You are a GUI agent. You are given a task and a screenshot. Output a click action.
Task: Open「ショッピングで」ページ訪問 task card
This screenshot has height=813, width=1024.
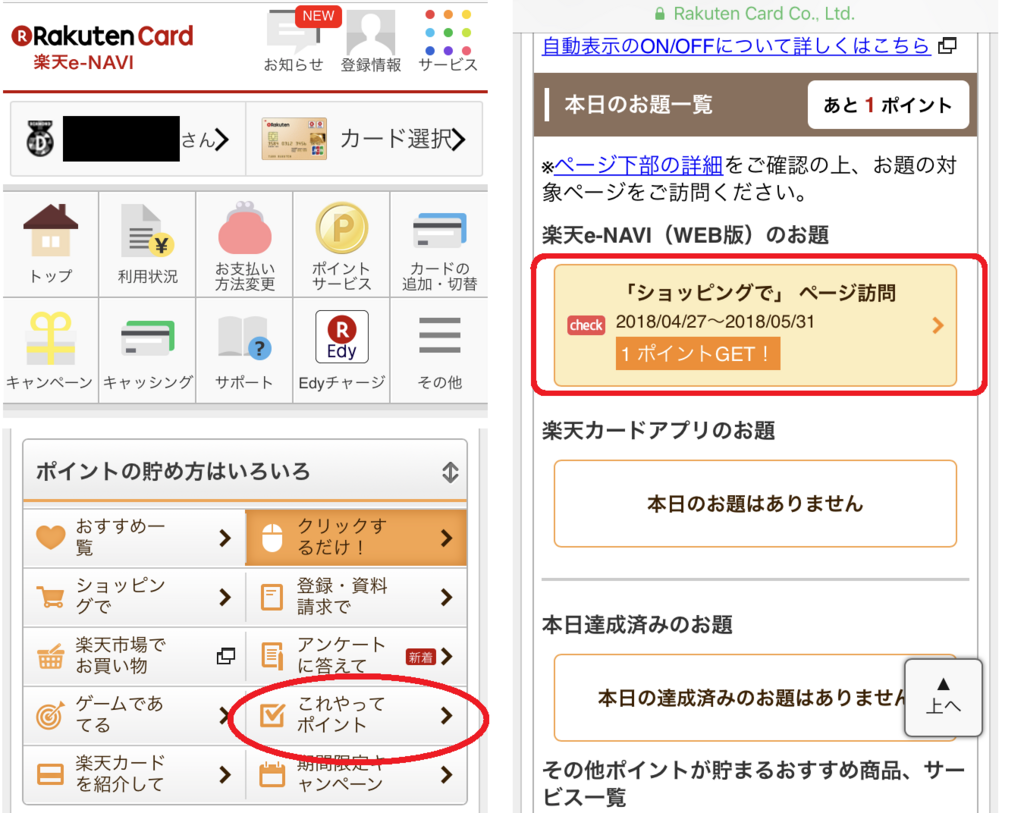pyautogui.click(x=756, y=325)
